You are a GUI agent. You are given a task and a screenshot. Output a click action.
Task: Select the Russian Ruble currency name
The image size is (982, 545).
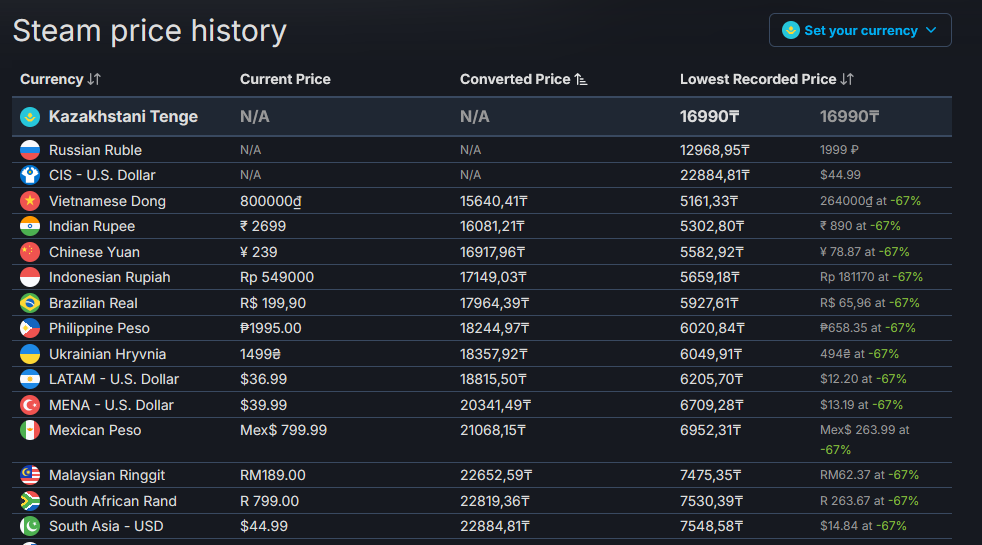95,150
